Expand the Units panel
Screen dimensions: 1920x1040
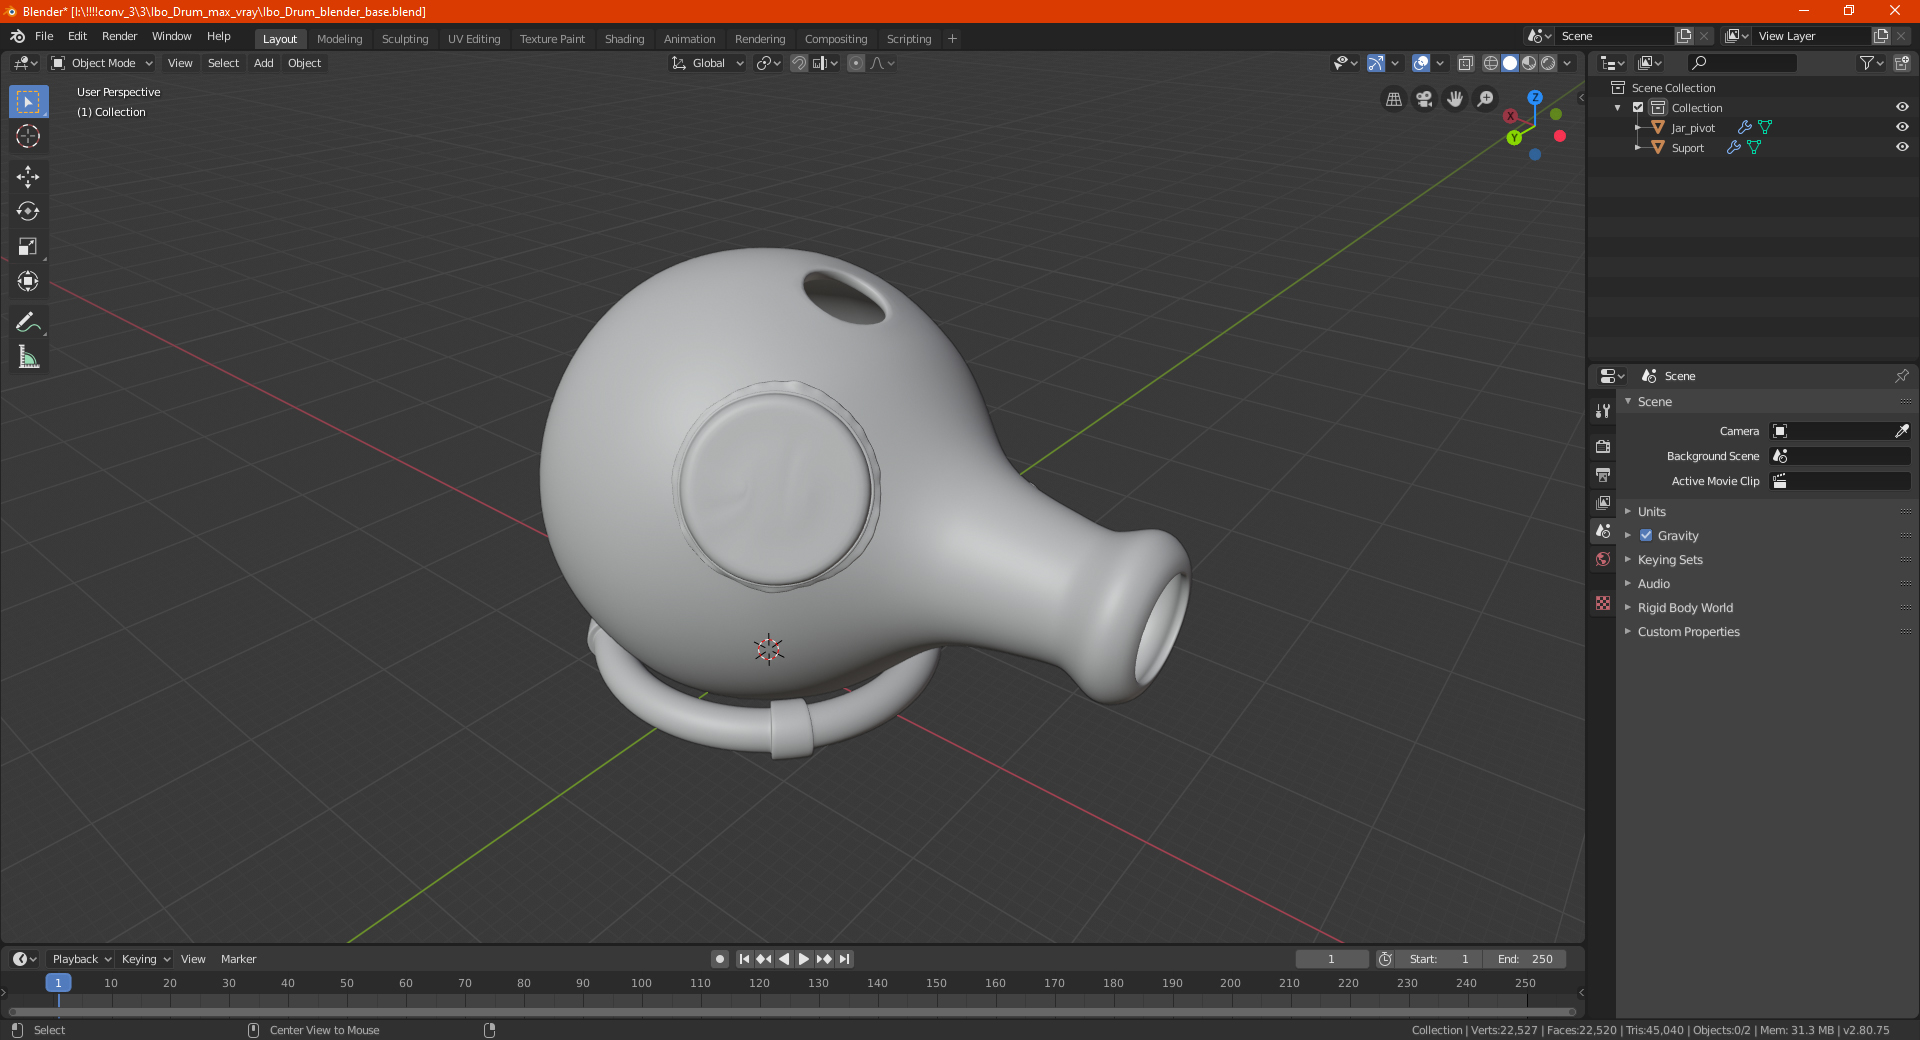click(x=1652, y=512)
